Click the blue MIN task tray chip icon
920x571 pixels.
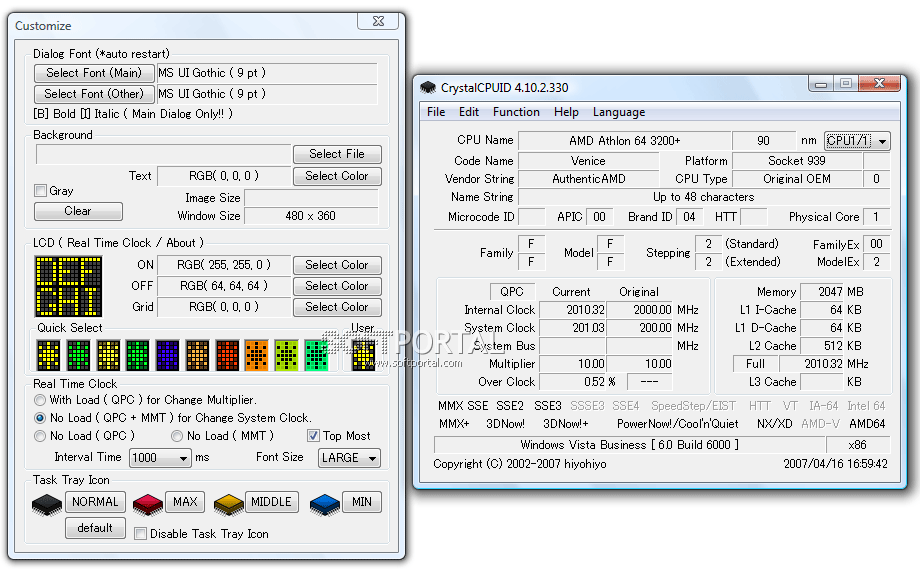pos(325,503)
